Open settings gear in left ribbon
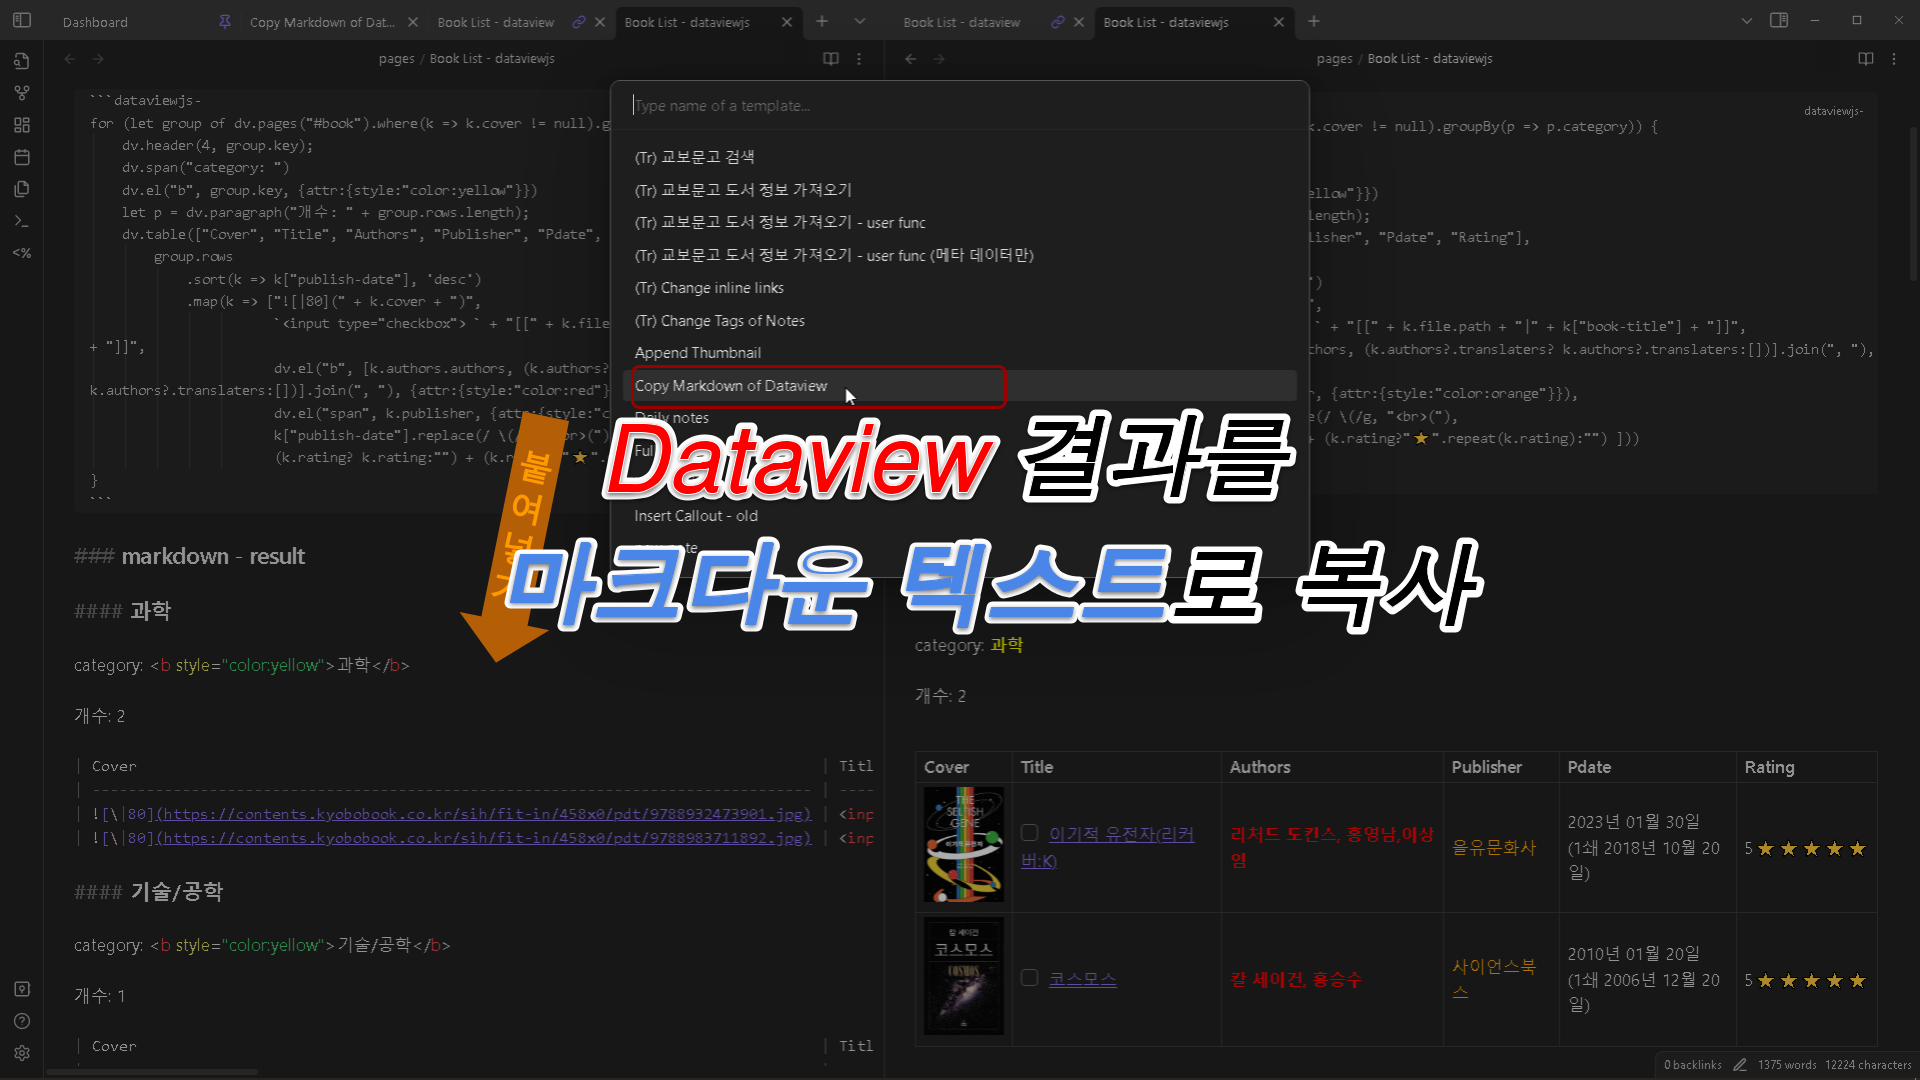The image size is (1920, 1080). [22, 1053]
